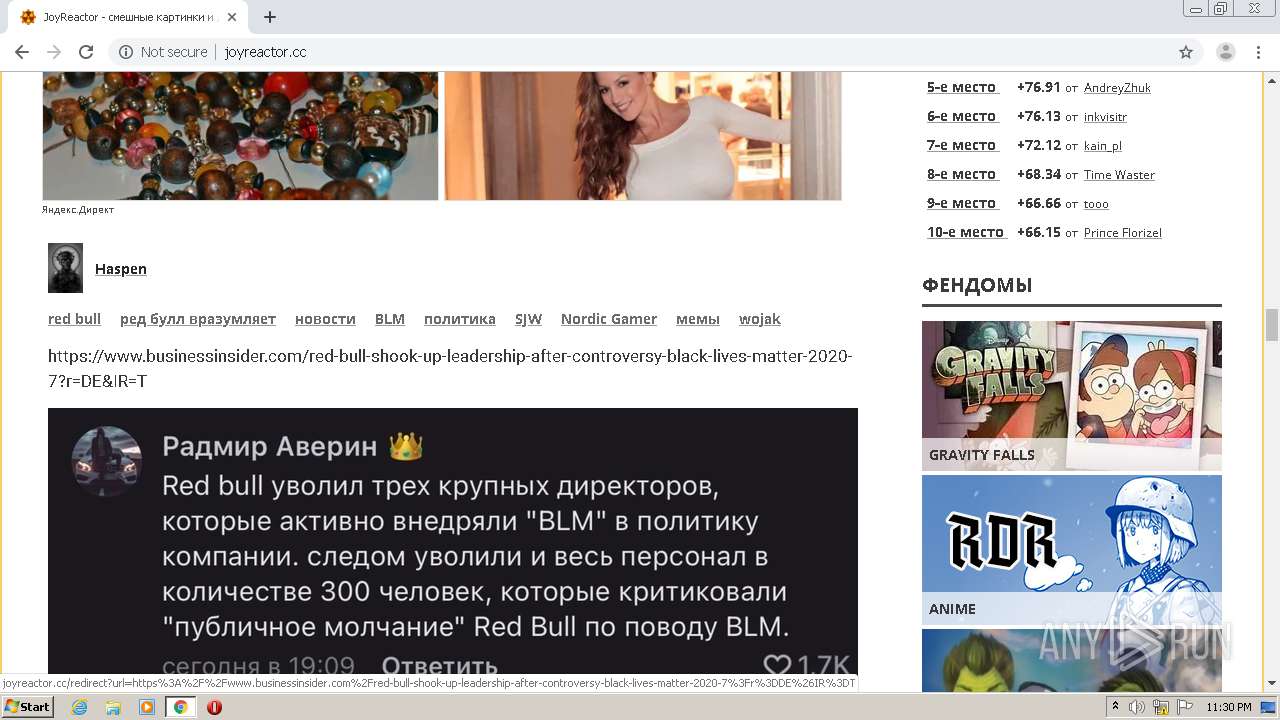The height and width of the screenshot is (720, 1280).
Task: Go back to the previous page
Action: point(22,52)
